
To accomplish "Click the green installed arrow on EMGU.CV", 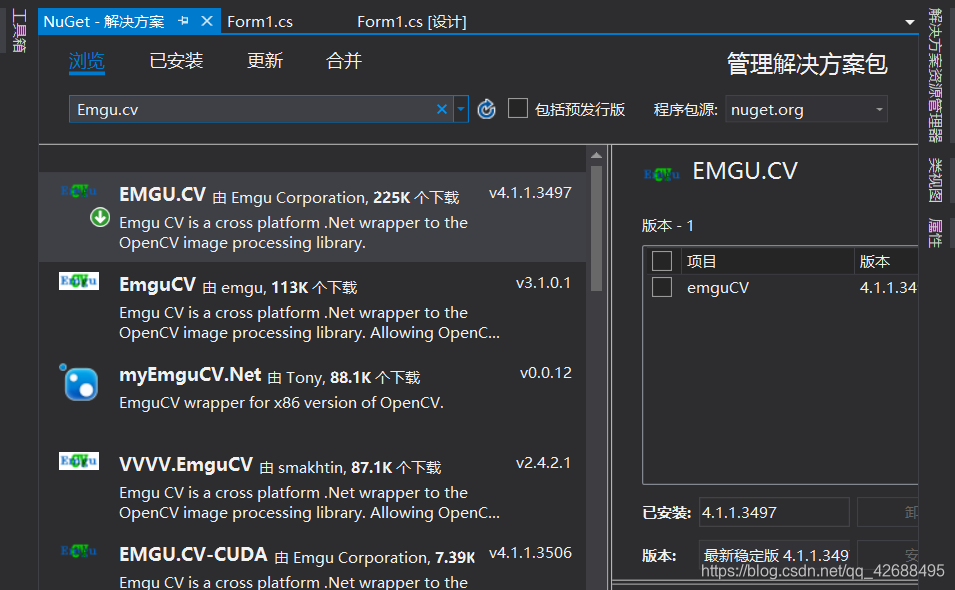I will click(100, 217).
